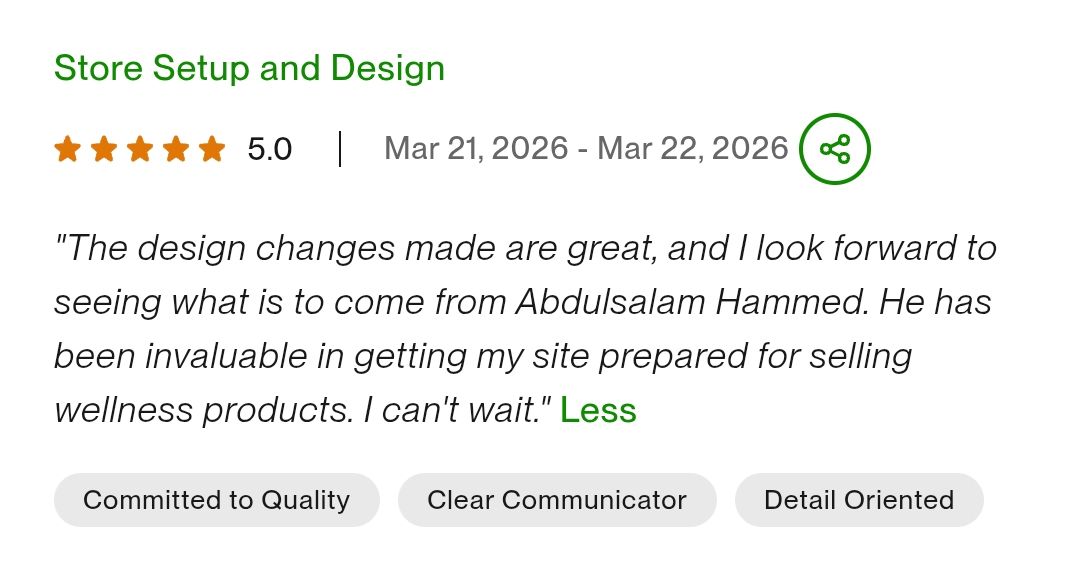Click the third orange rating star
Image resolution: width=1080 pixels, height=572 pixels.
click(x=140, y=149)
